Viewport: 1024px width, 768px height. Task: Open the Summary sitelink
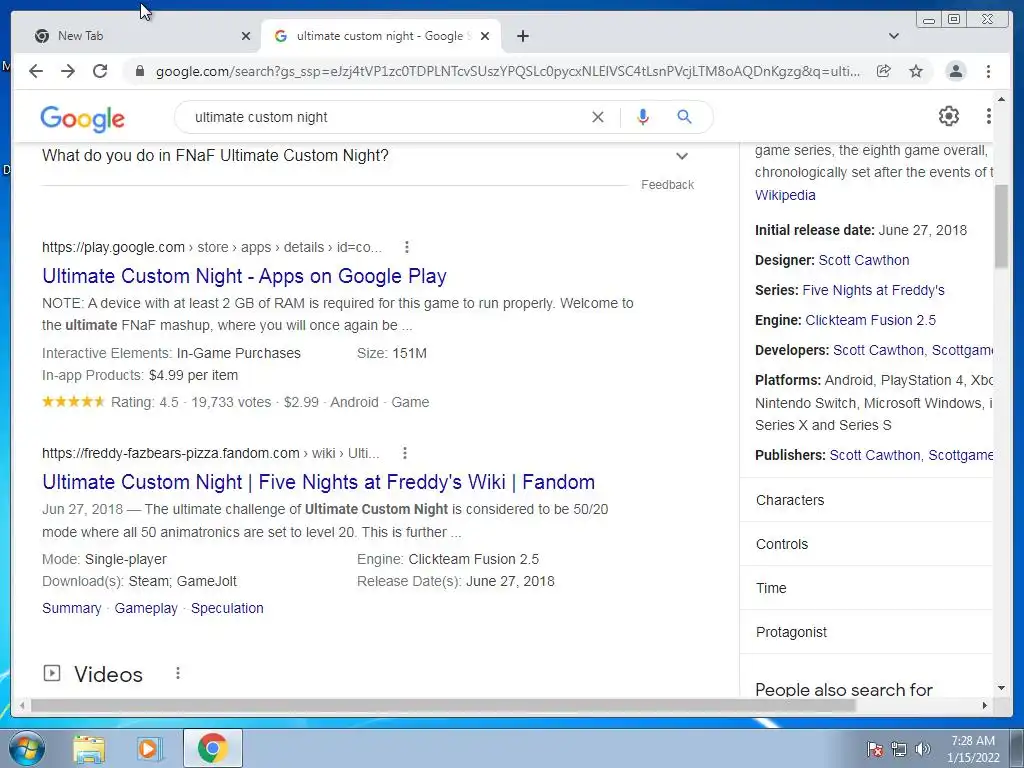pos(72,608)
